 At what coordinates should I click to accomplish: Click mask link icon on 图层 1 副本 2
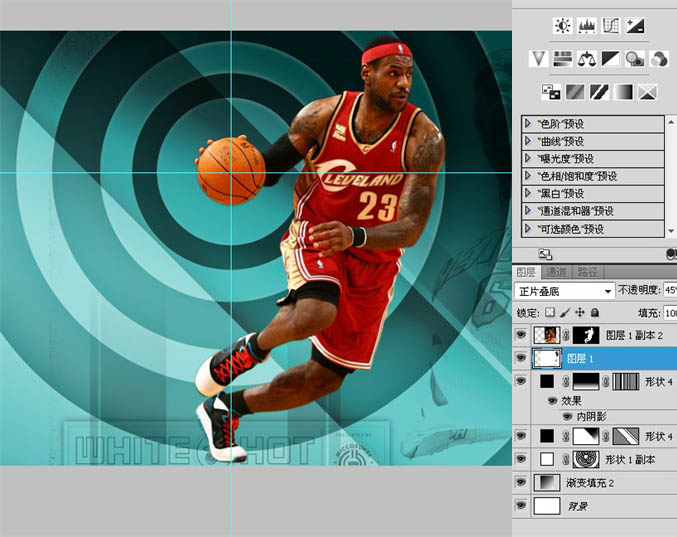(566, 335)
